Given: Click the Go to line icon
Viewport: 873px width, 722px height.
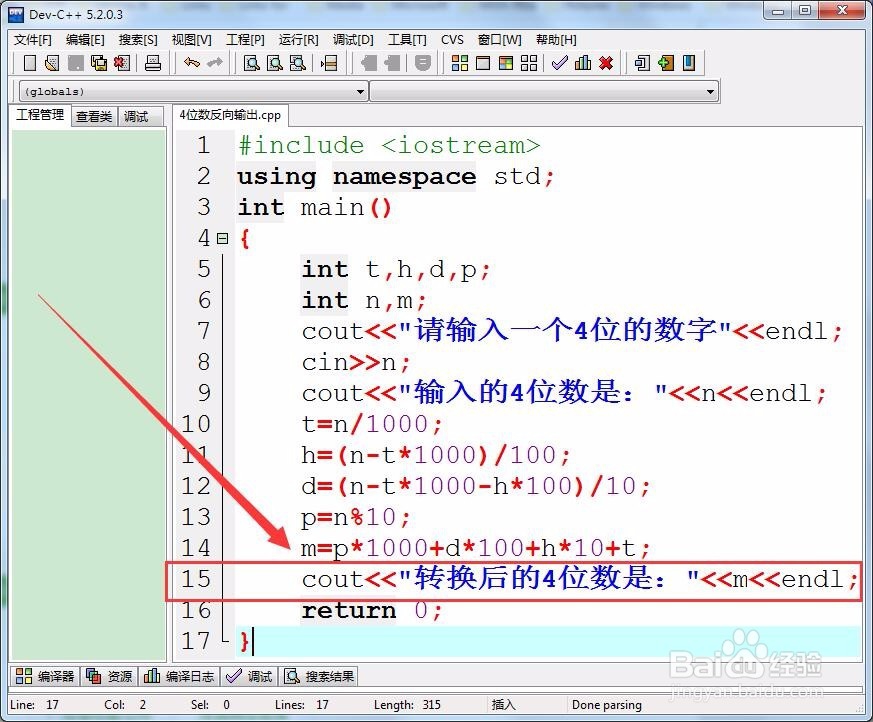Looking at the screenshot, I should point(329,63).
